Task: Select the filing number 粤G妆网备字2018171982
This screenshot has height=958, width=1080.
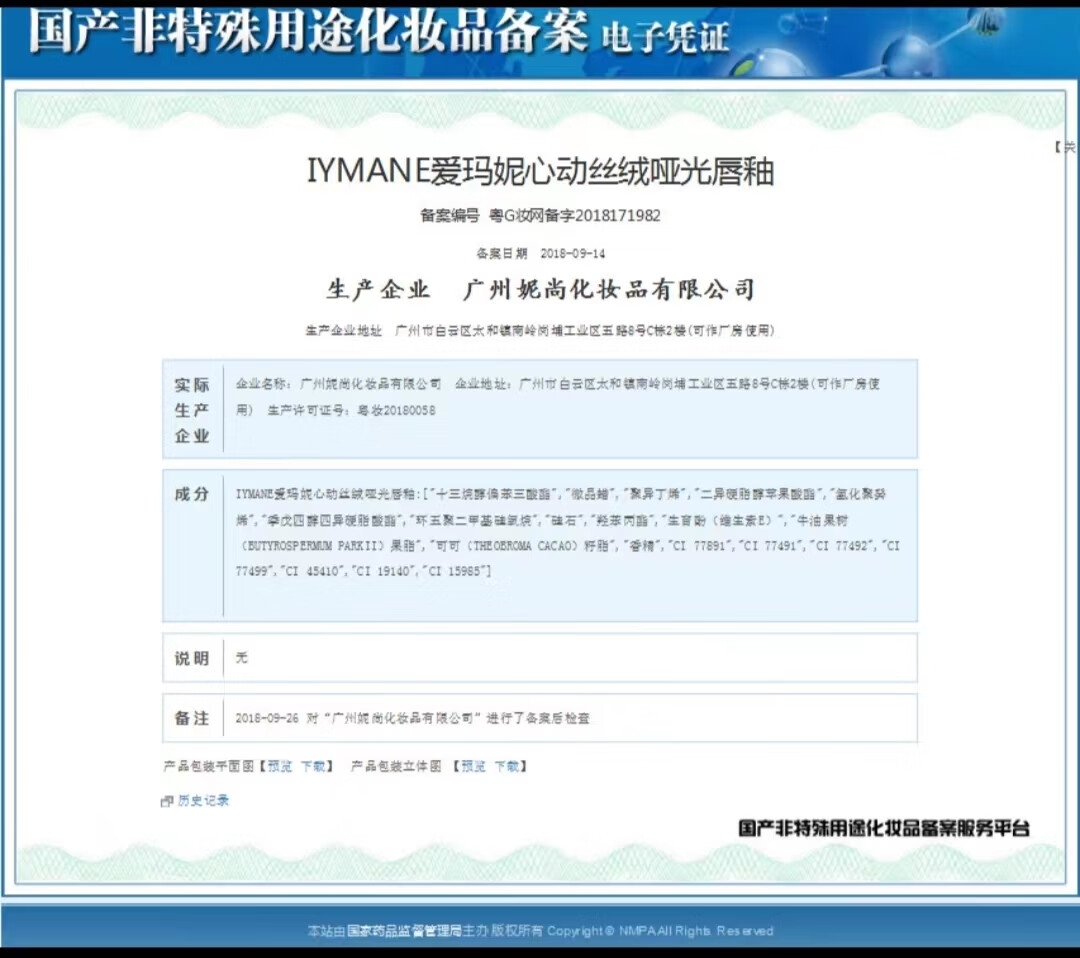Action: [x=574, y=216]
